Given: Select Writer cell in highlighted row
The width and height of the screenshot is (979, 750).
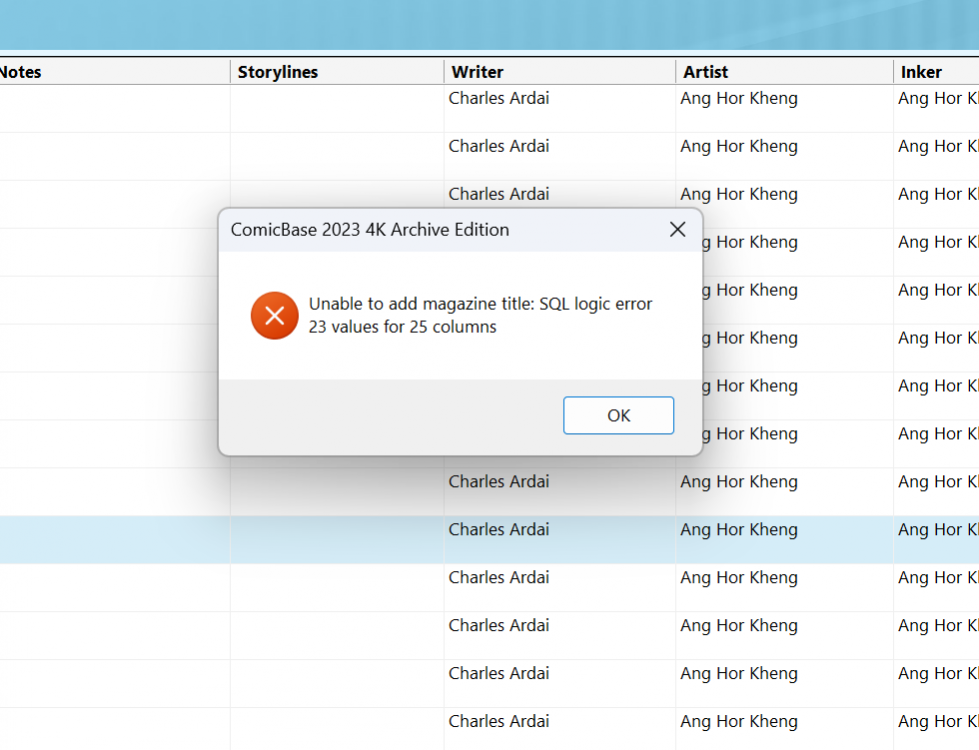Looking at the screenshot, I should pyautogui.click(x=499, y=530).
